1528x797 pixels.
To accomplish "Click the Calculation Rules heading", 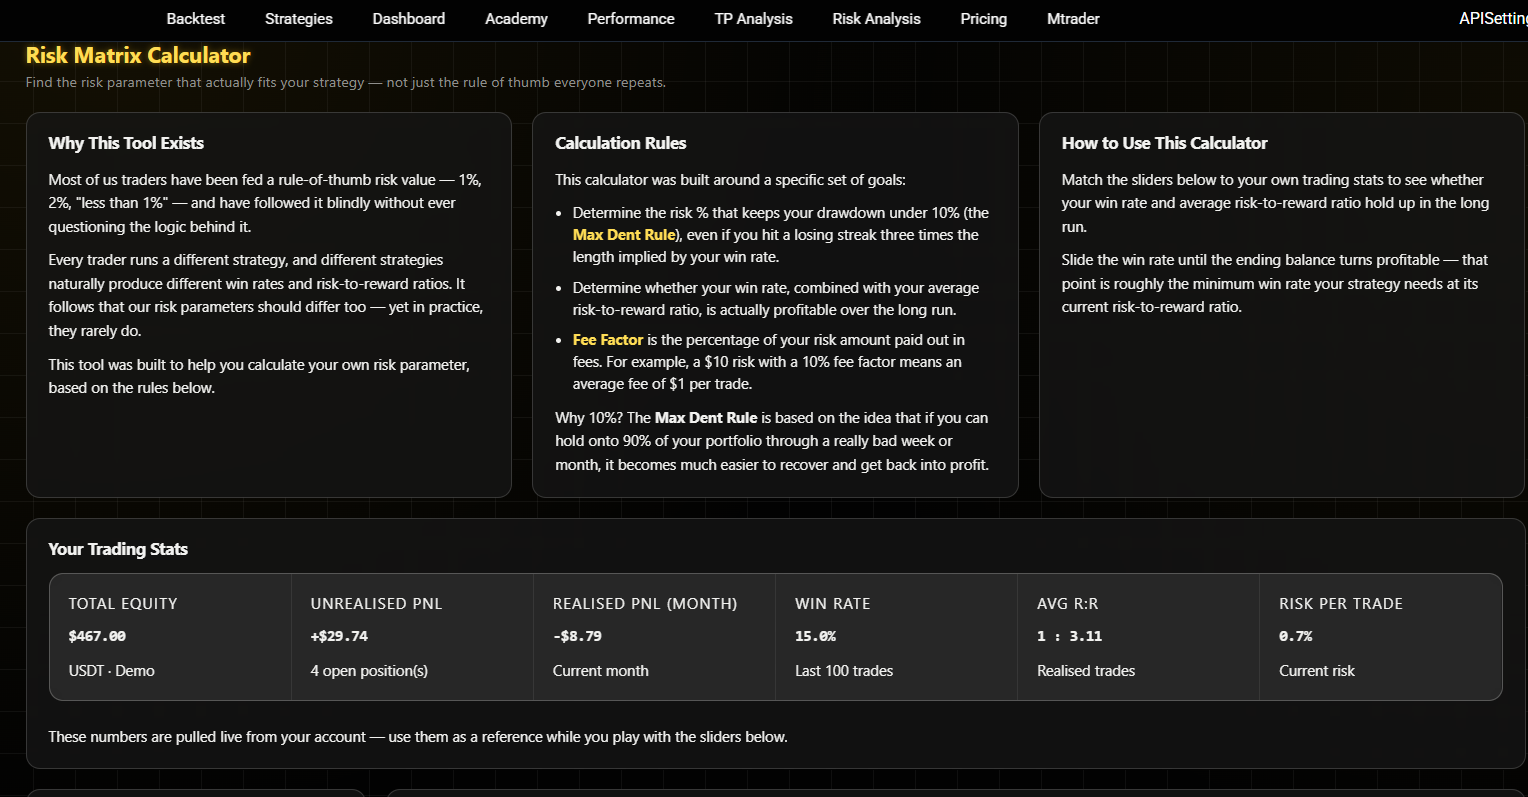I will coord(621,143).
